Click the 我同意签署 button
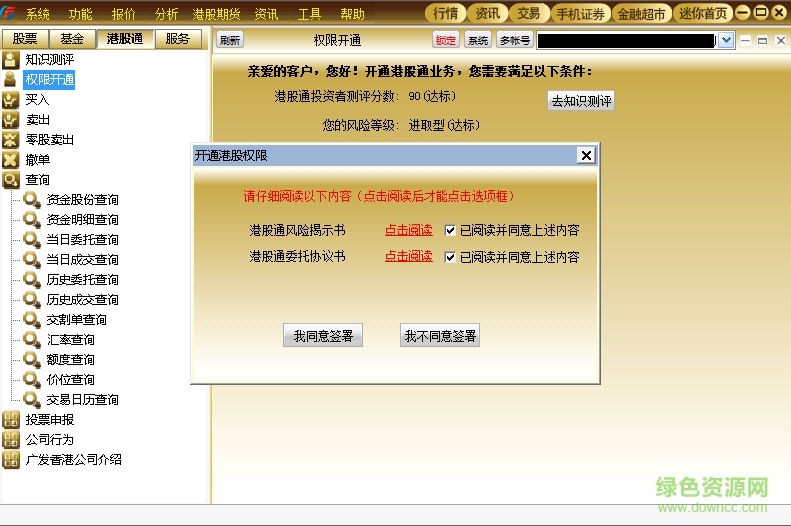This screenshot has width=791, height=526. point(323,336)
